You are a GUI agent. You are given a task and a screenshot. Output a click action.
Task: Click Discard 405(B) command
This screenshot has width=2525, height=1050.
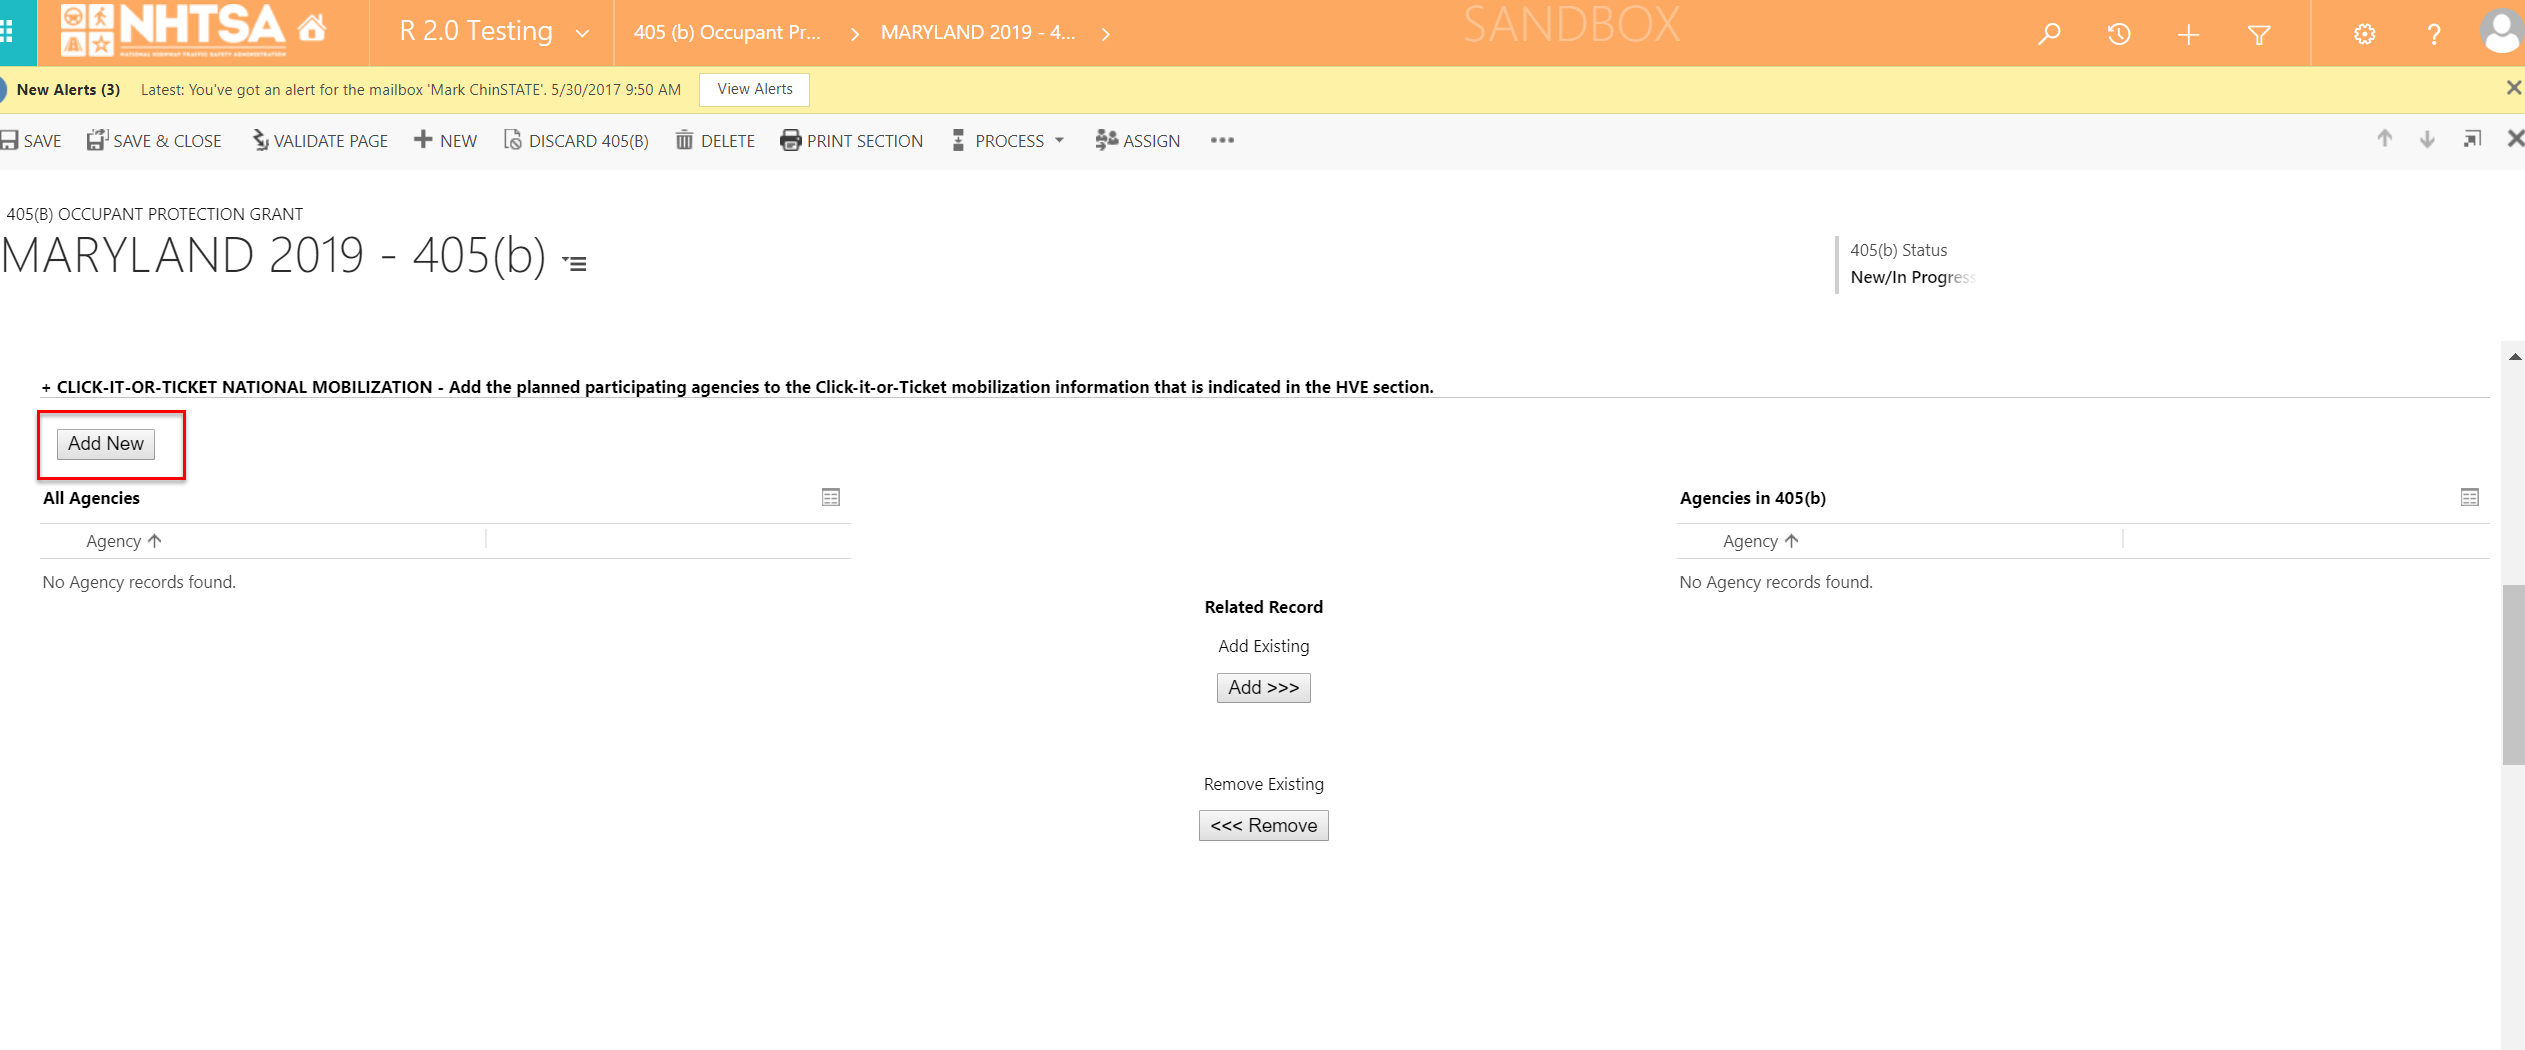click(576, 141)
